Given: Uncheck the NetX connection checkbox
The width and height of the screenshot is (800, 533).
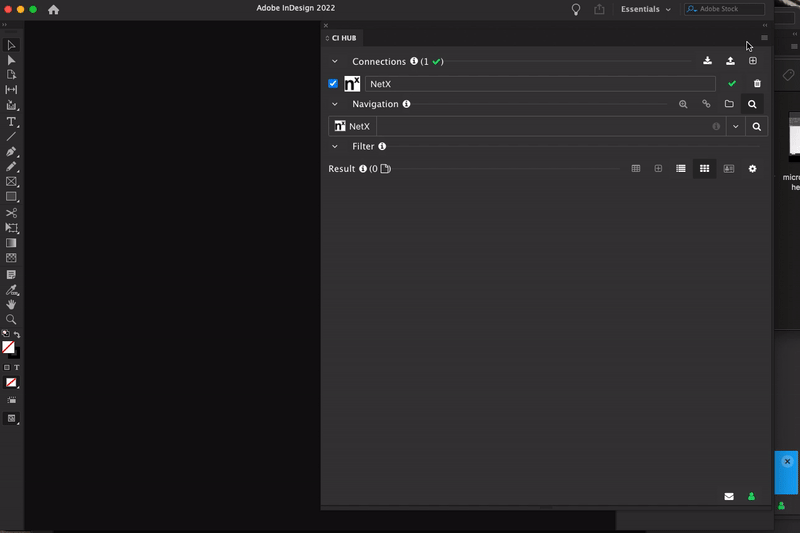Looking at the screenshot, I should pyautogui.click(x=333, y=84).
